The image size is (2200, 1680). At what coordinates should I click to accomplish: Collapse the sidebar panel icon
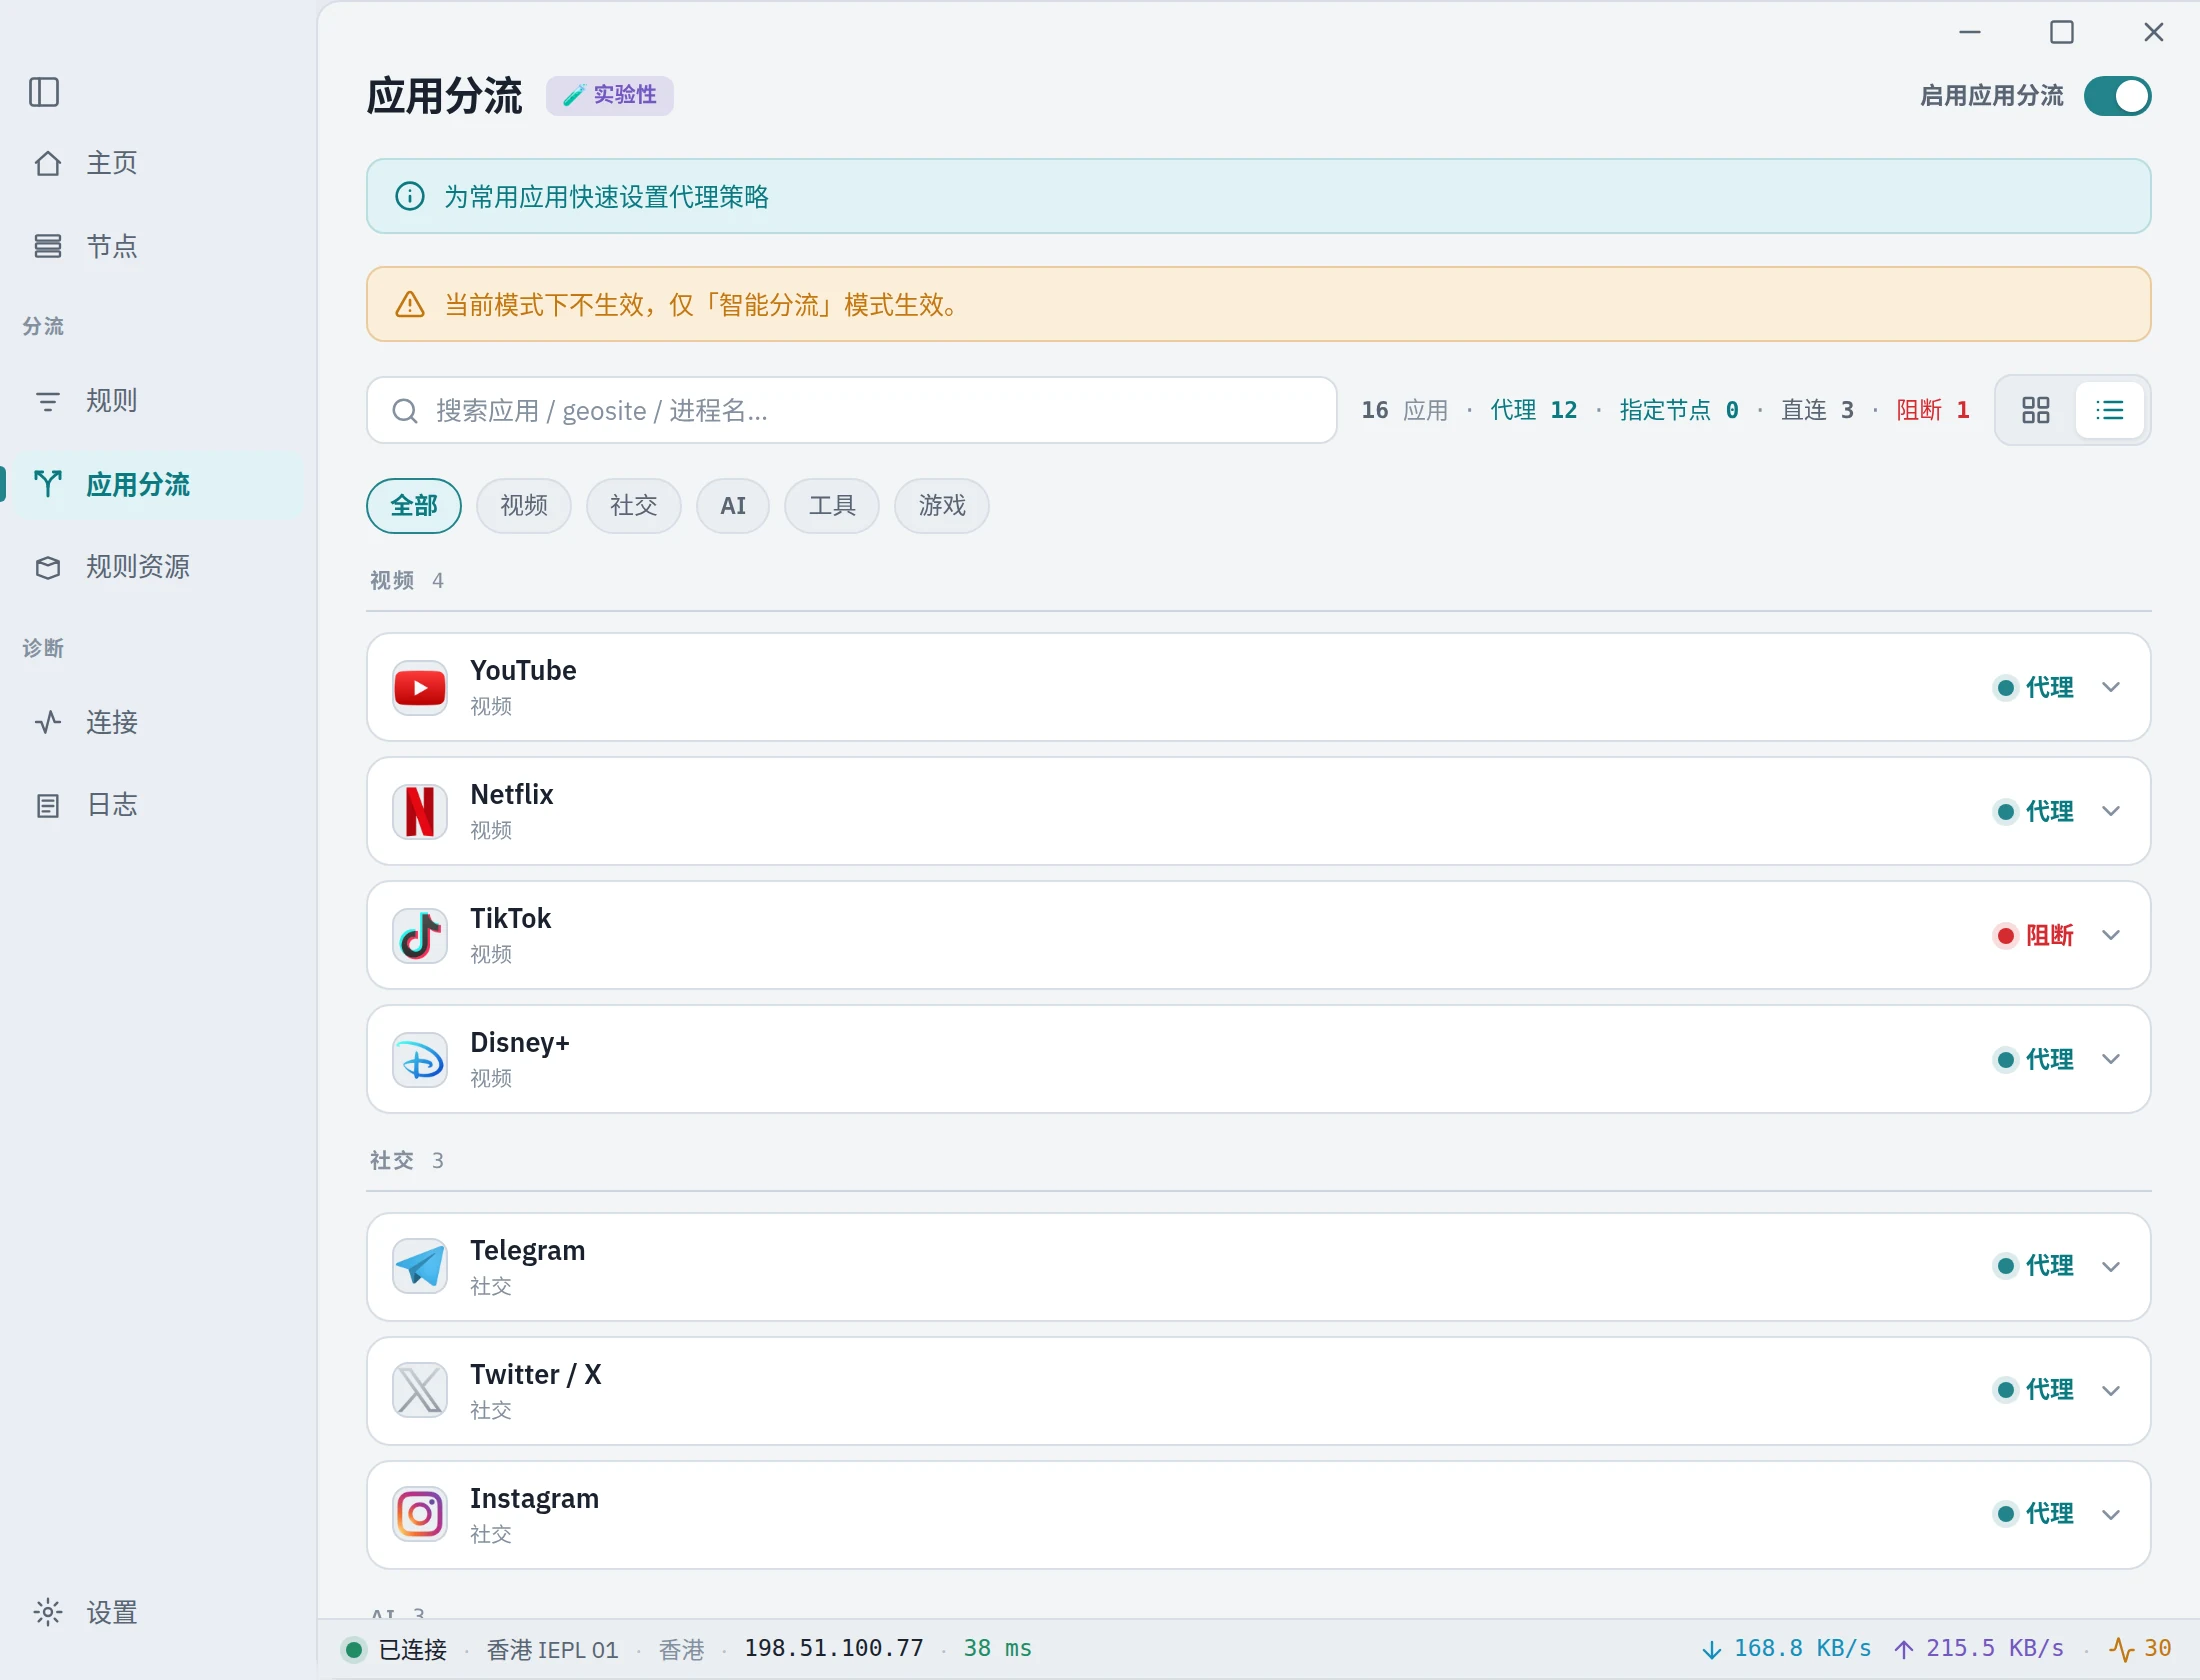(44, 92)
